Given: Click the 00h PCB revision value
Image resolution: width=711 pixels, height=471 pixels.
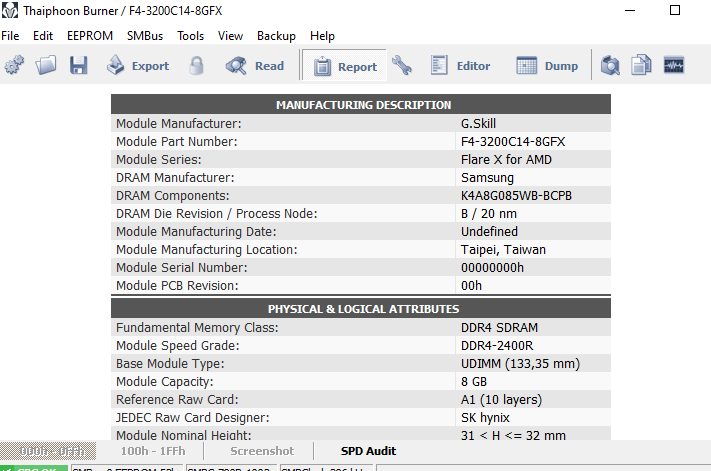Looking at the screenshot, I should 472,286.
